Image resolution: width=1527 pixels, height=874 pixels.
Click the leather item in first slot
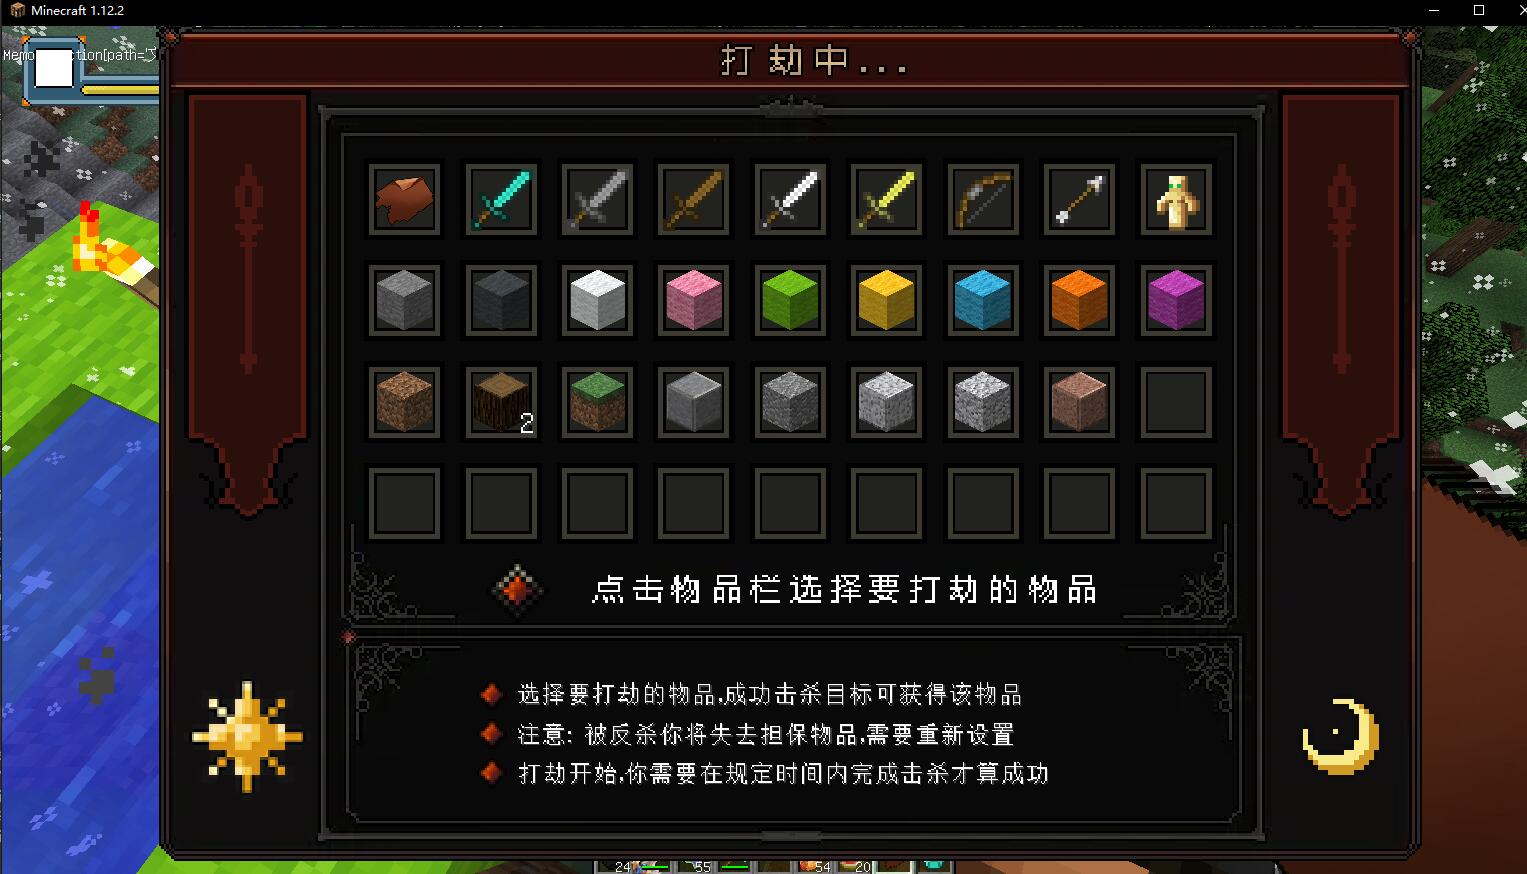(404, 200)
